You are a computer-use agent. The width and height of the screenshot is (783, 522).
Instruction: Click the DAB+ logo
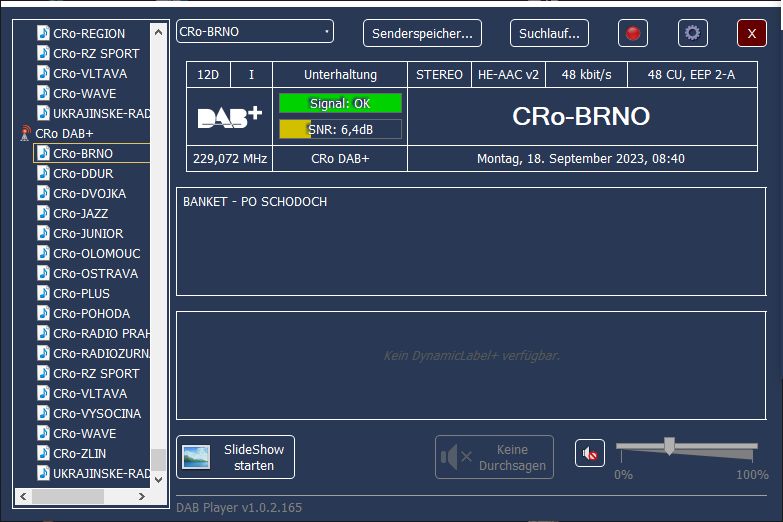click(x=230, y=117)
